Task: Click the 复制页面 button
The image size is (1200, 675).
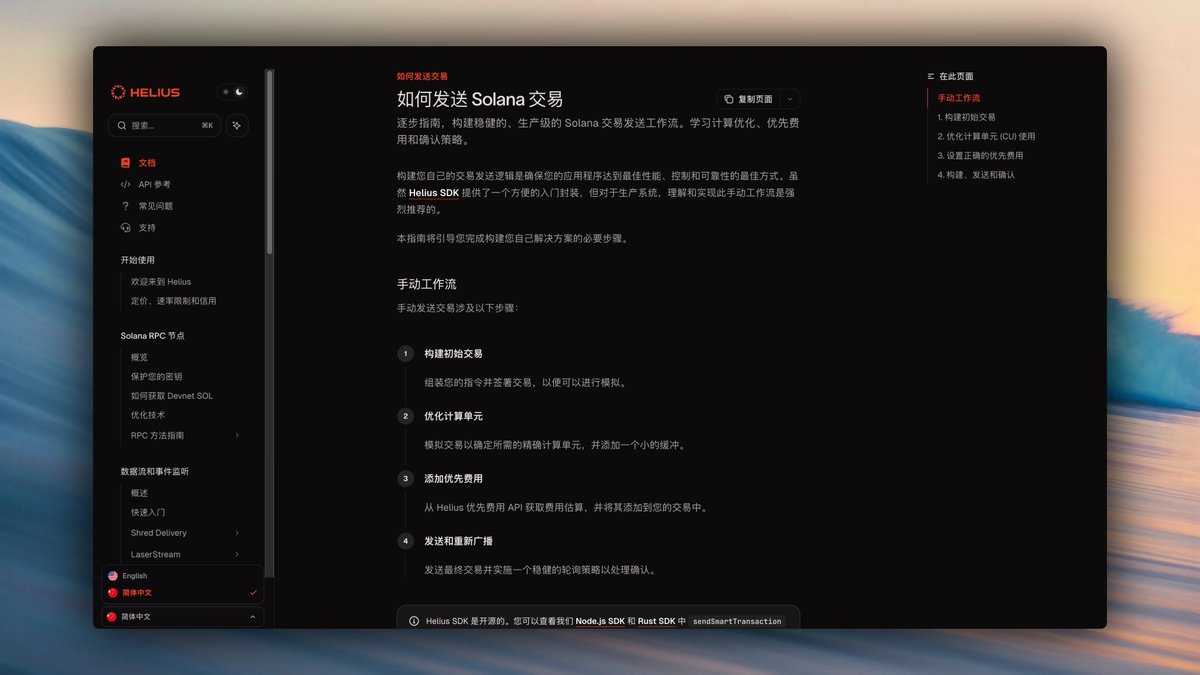Action: click(x=748, y=99)
